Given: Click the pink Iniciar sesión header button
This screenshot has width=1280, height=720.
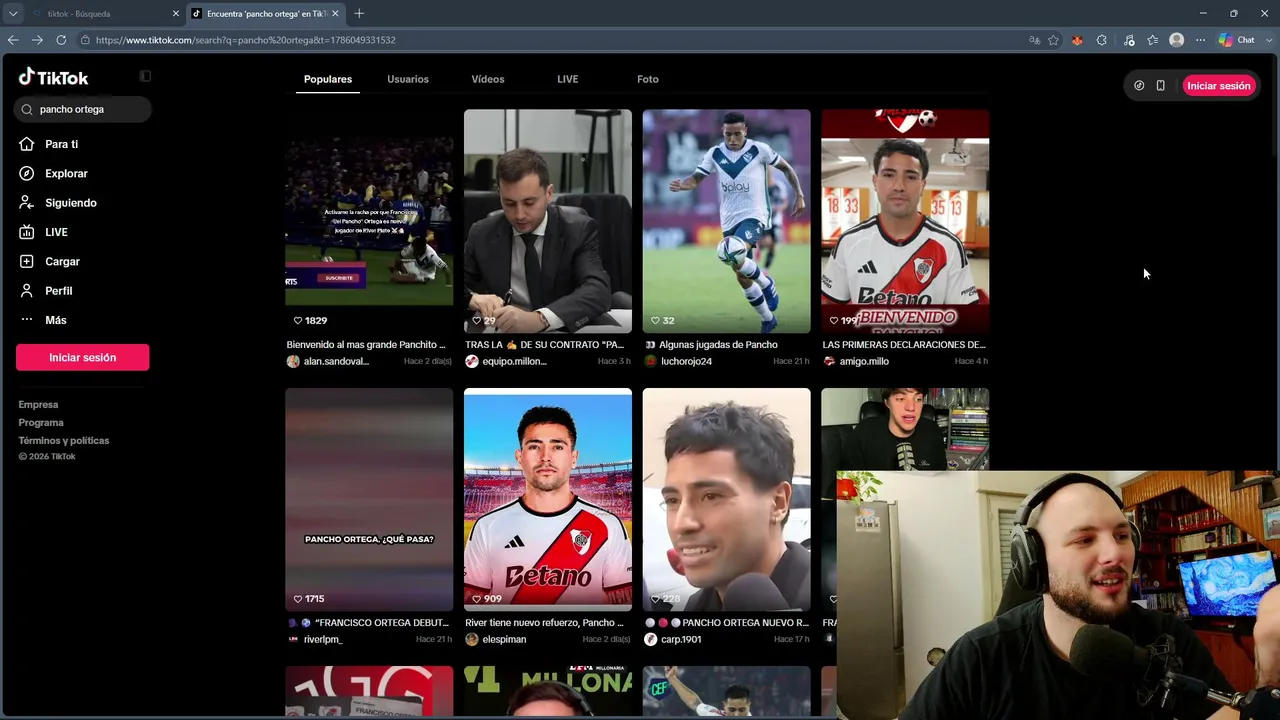Looking at the screenshot, I should point(1219,86).
